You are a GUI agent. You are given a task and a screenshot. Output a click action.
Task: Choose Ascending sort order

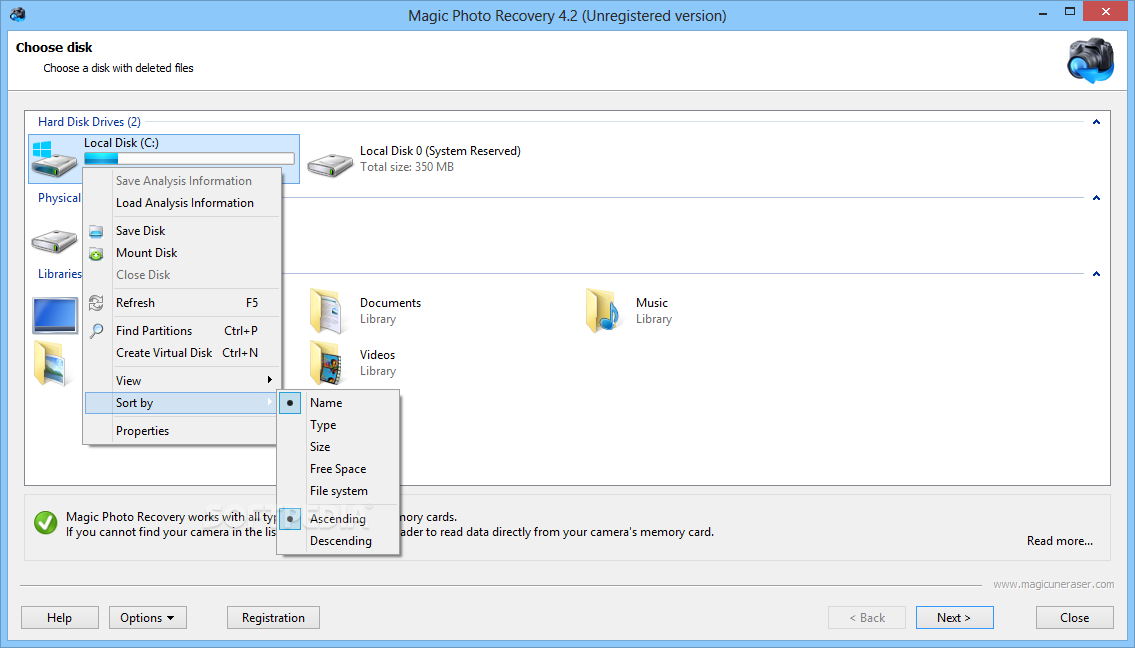pyautogui.click(x=338, y=519)
